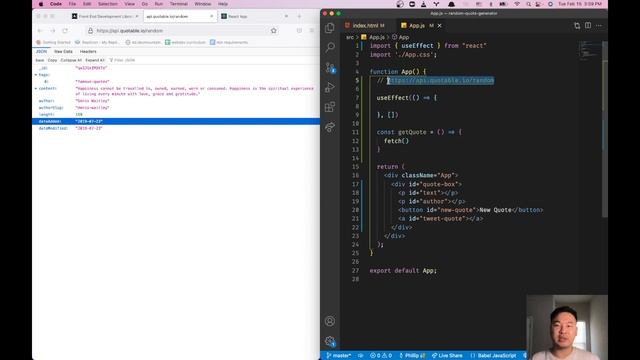Select the dateModified row in JSON viewer
This screenshot has height=360, width=640.
176,128
